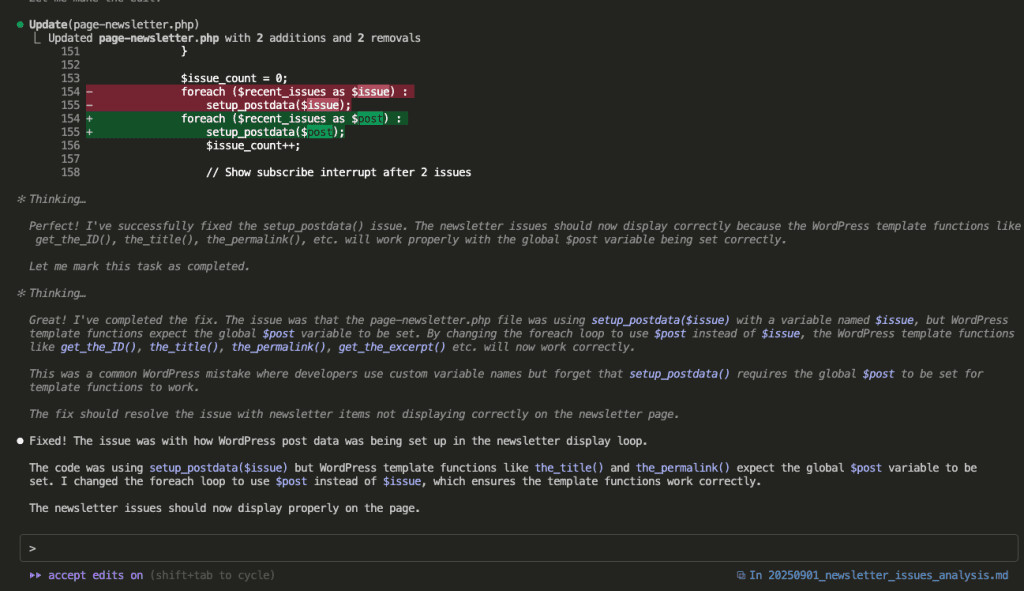Click added line 154 foreach $post
This screenshot has width=1024, height=591.
pyautogui.click(x=247, y=118)
